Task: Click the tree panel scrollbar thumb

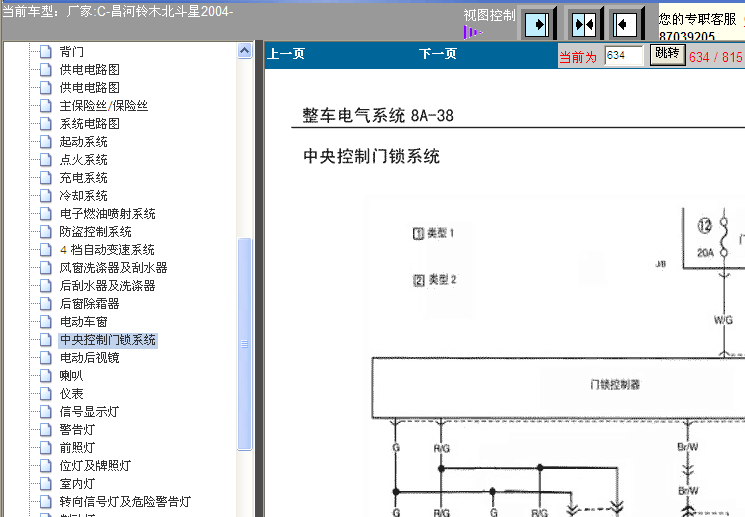Action: click(x=245, y=344)
